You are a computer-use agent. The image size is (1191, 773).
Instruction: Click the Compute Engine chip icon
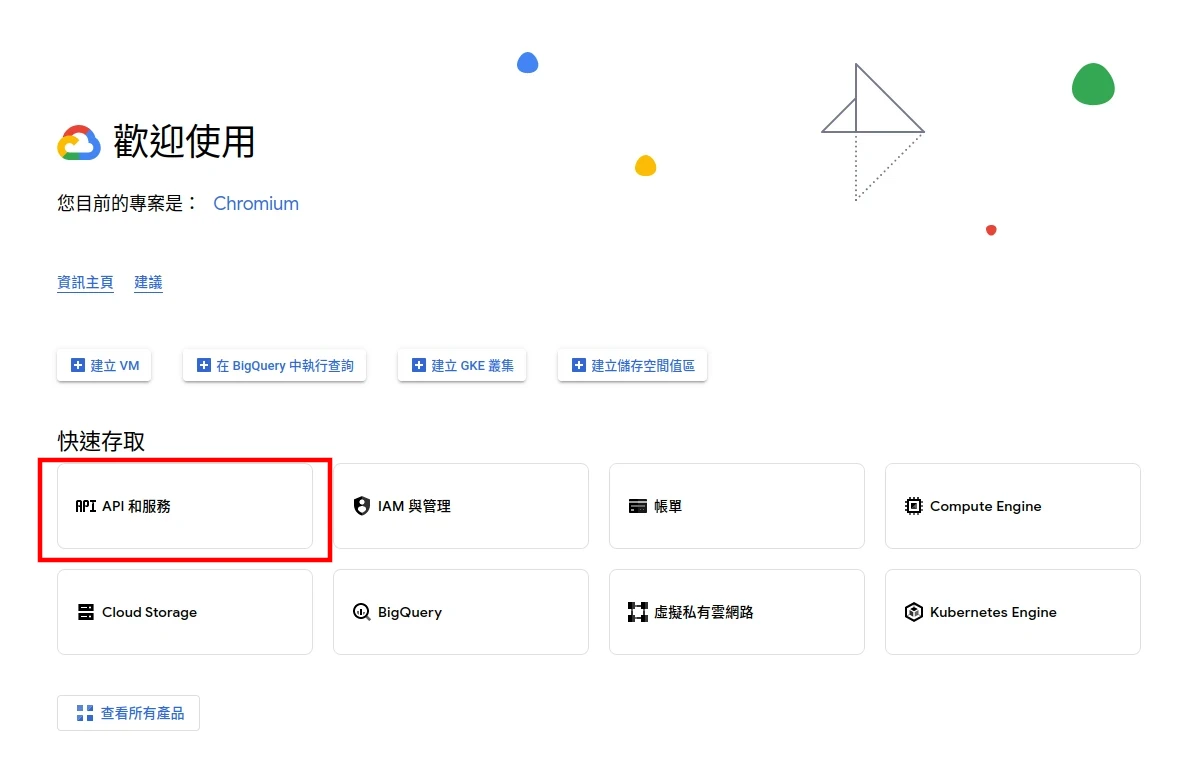(x=914, y=506)
